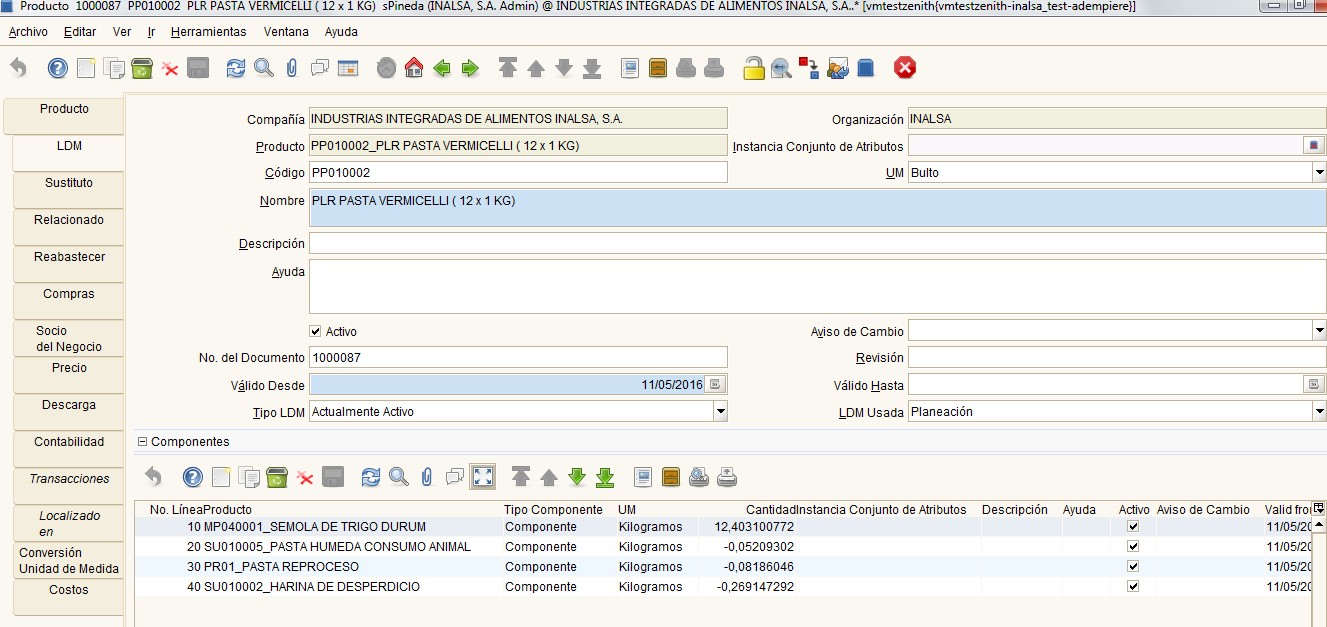Open Archived documents cabinet icon in main toolbar

[x=658, y=68]
